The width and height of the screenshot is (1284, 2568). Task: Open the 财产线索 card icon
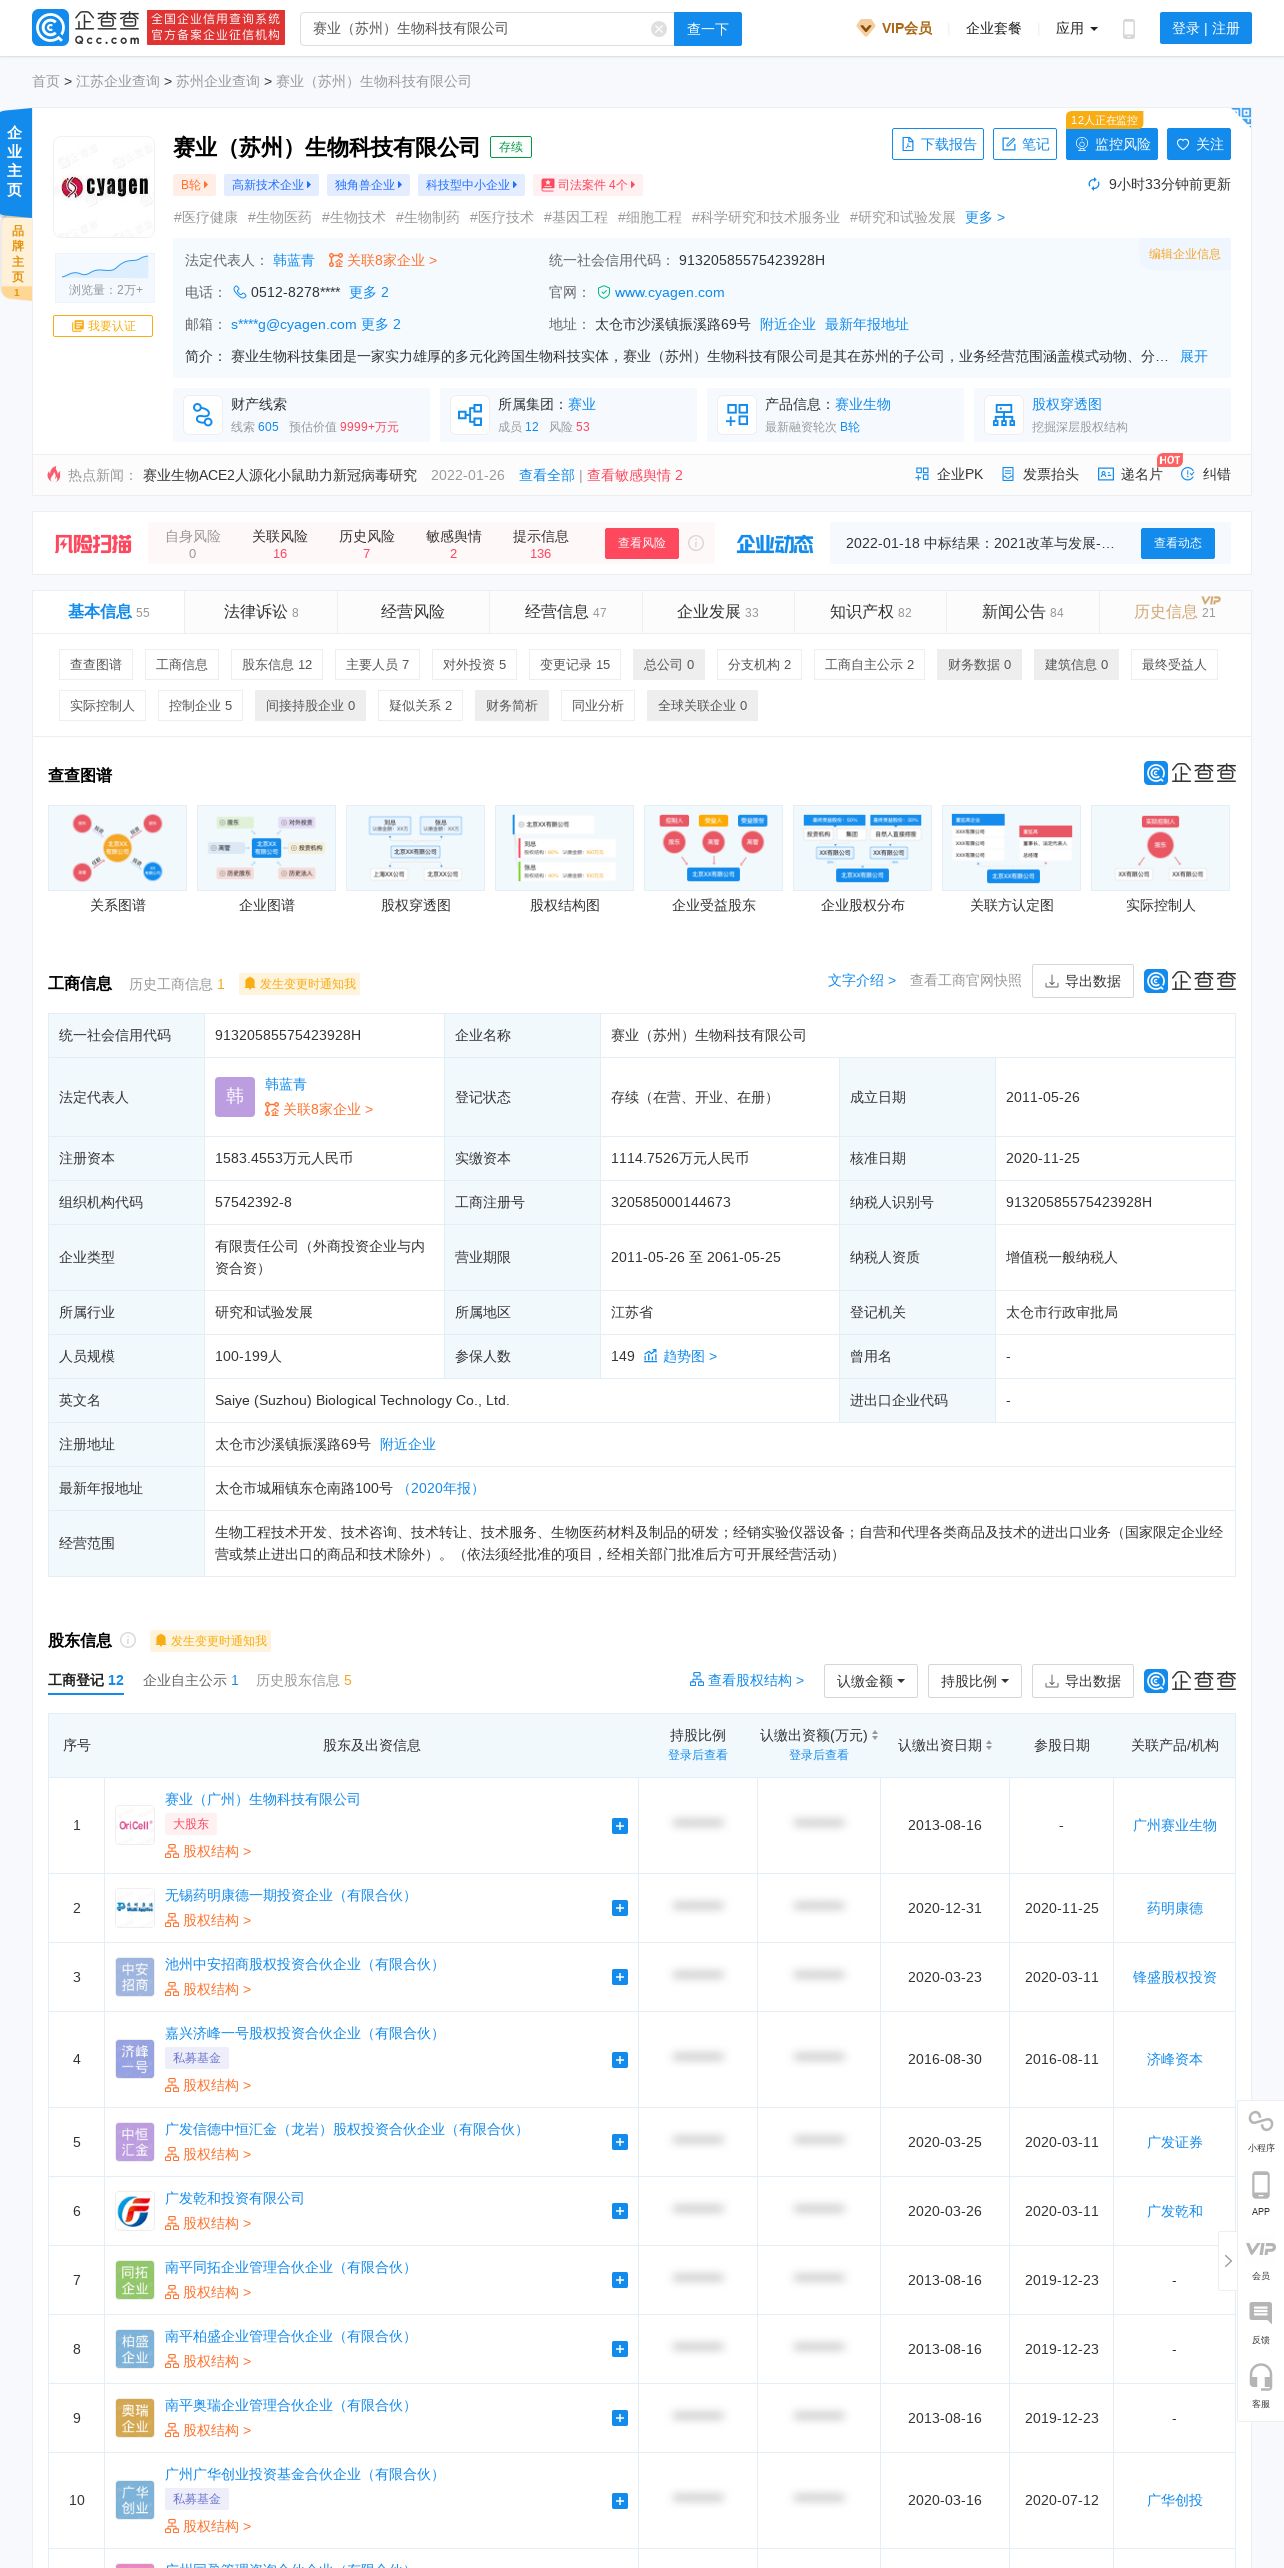point(203,415)
